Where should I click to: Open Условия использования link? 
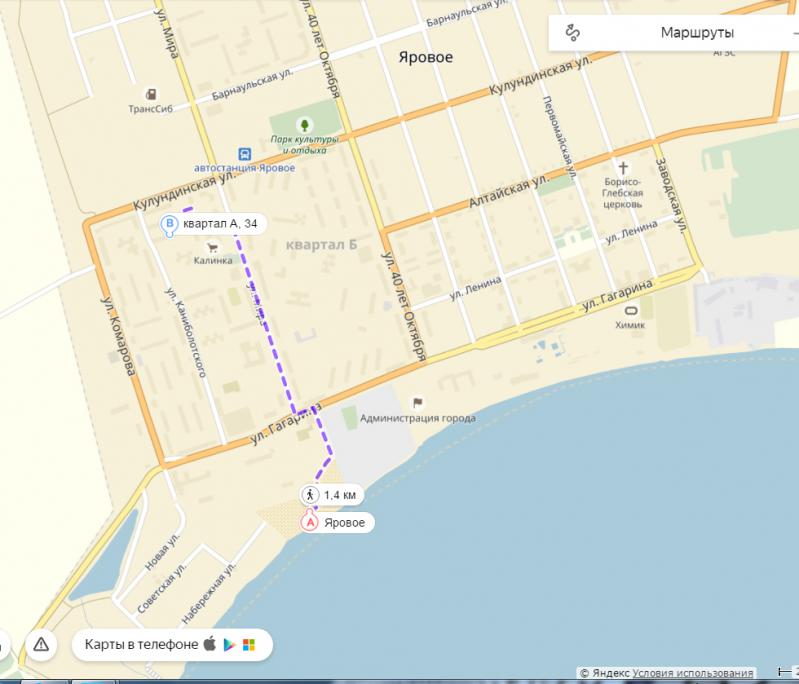(x=693, y=673)
